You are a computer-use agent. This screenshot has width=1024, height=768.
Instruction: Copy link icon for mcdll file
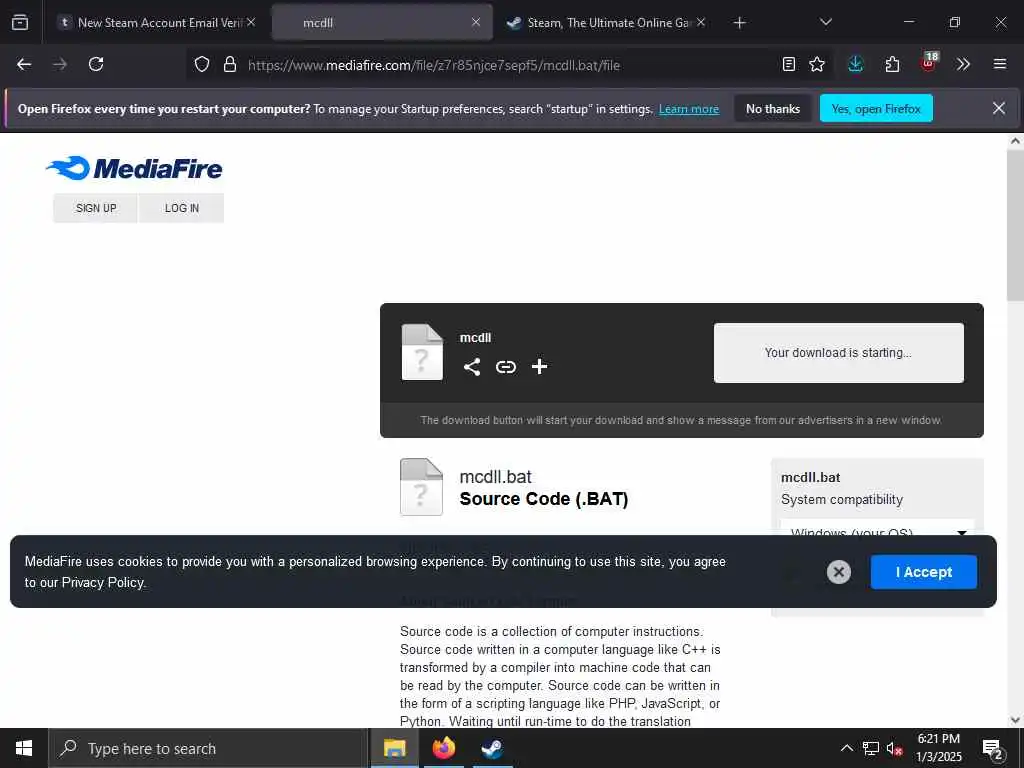505,367
